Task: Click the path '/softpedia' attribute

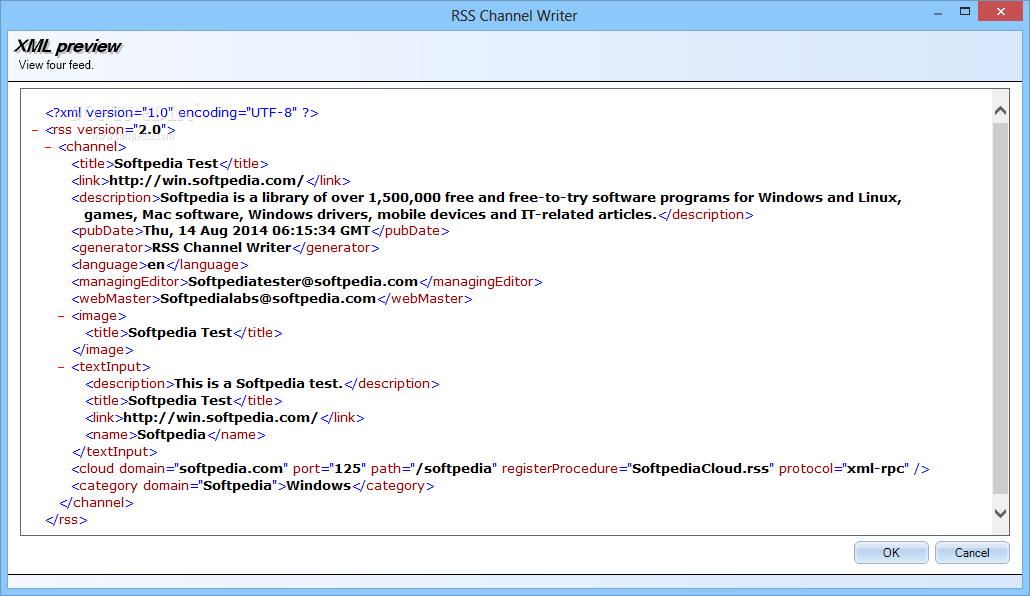Action: (x=434, y=469)
